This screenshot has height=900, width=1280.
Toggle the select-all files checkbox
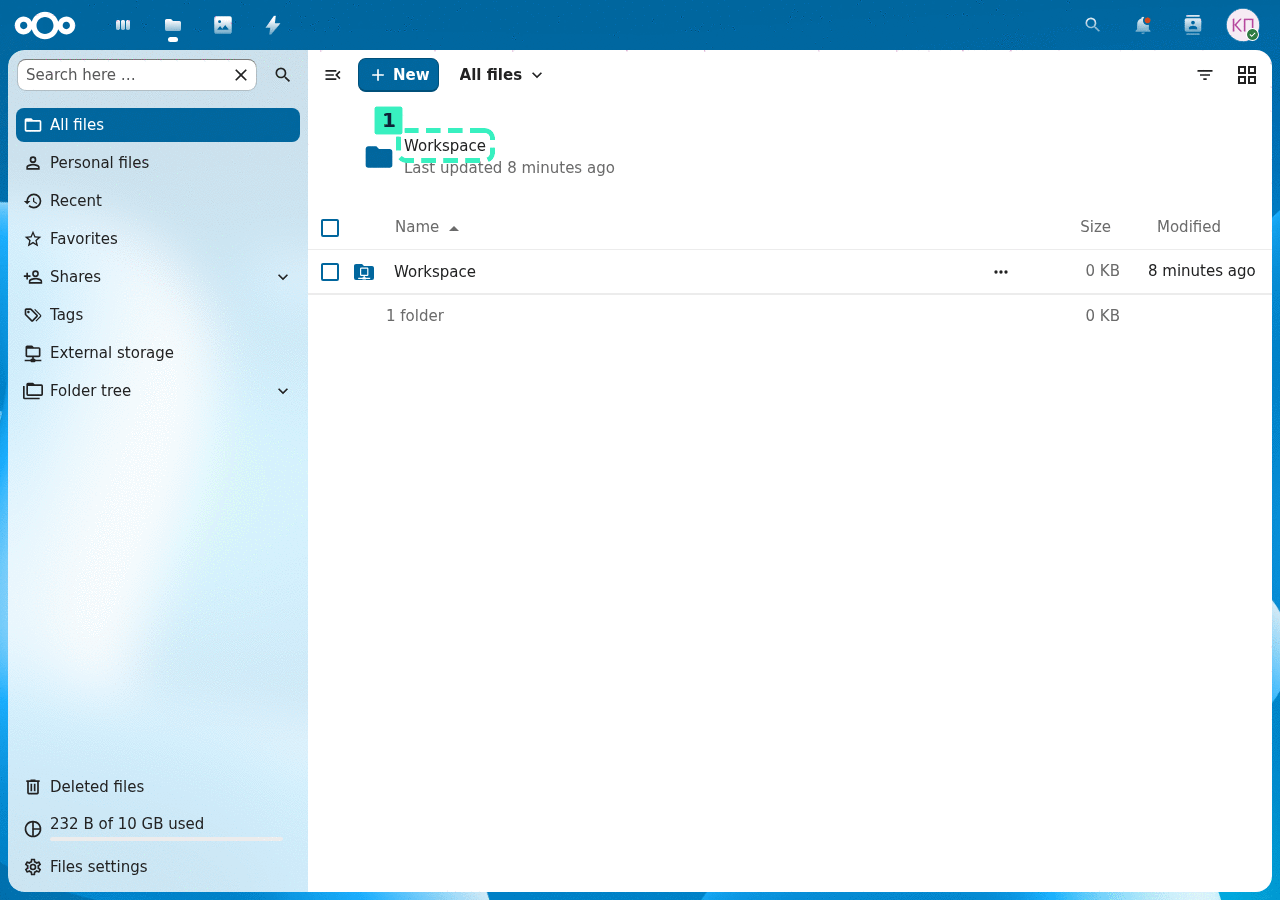coord(330,228)
